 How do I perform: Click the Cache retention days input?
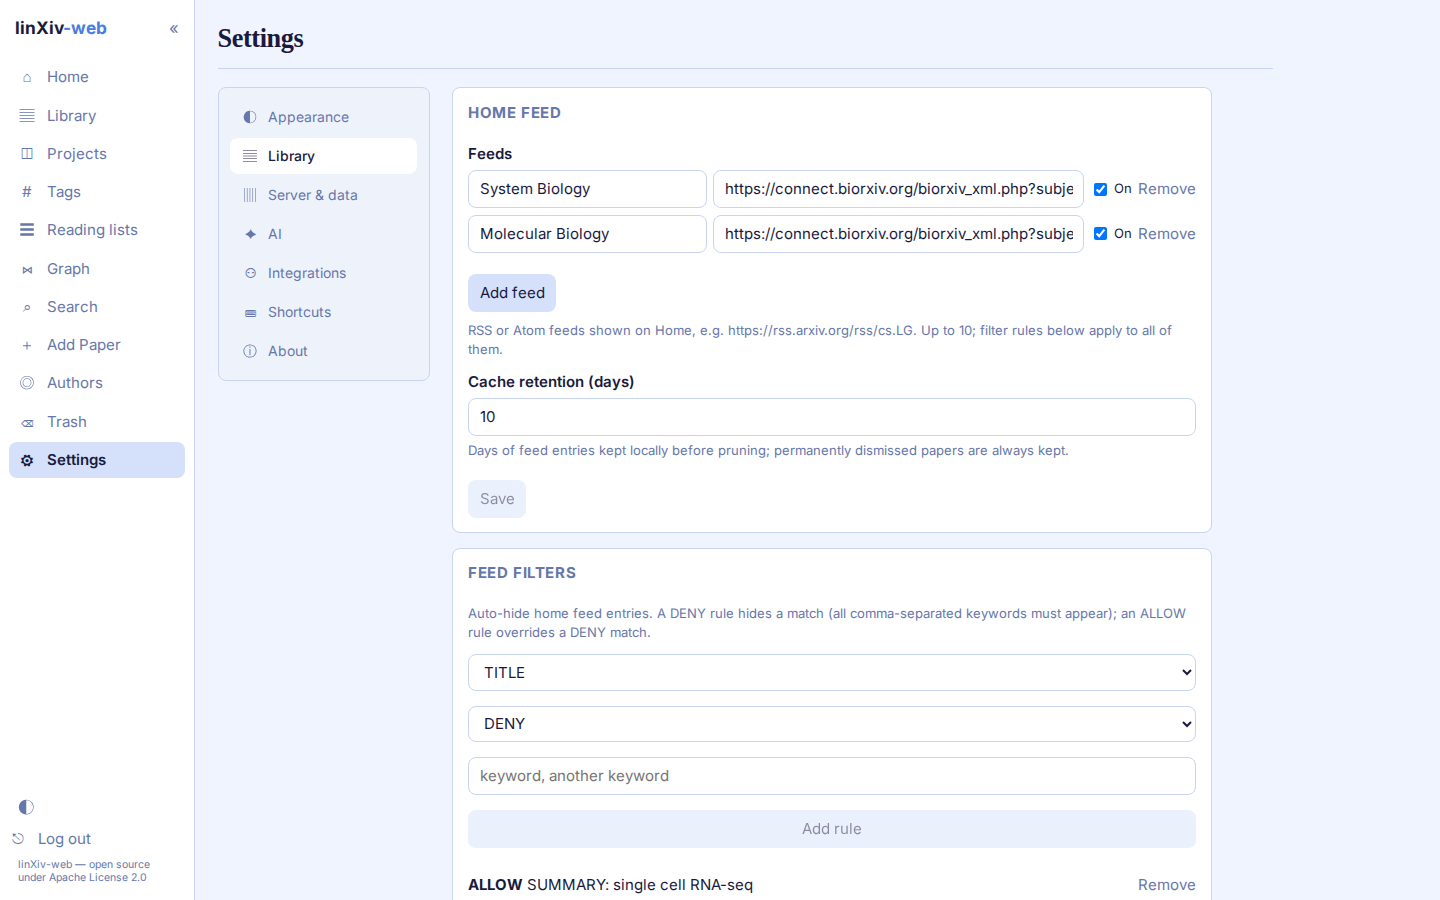click(x=832, y=417)
